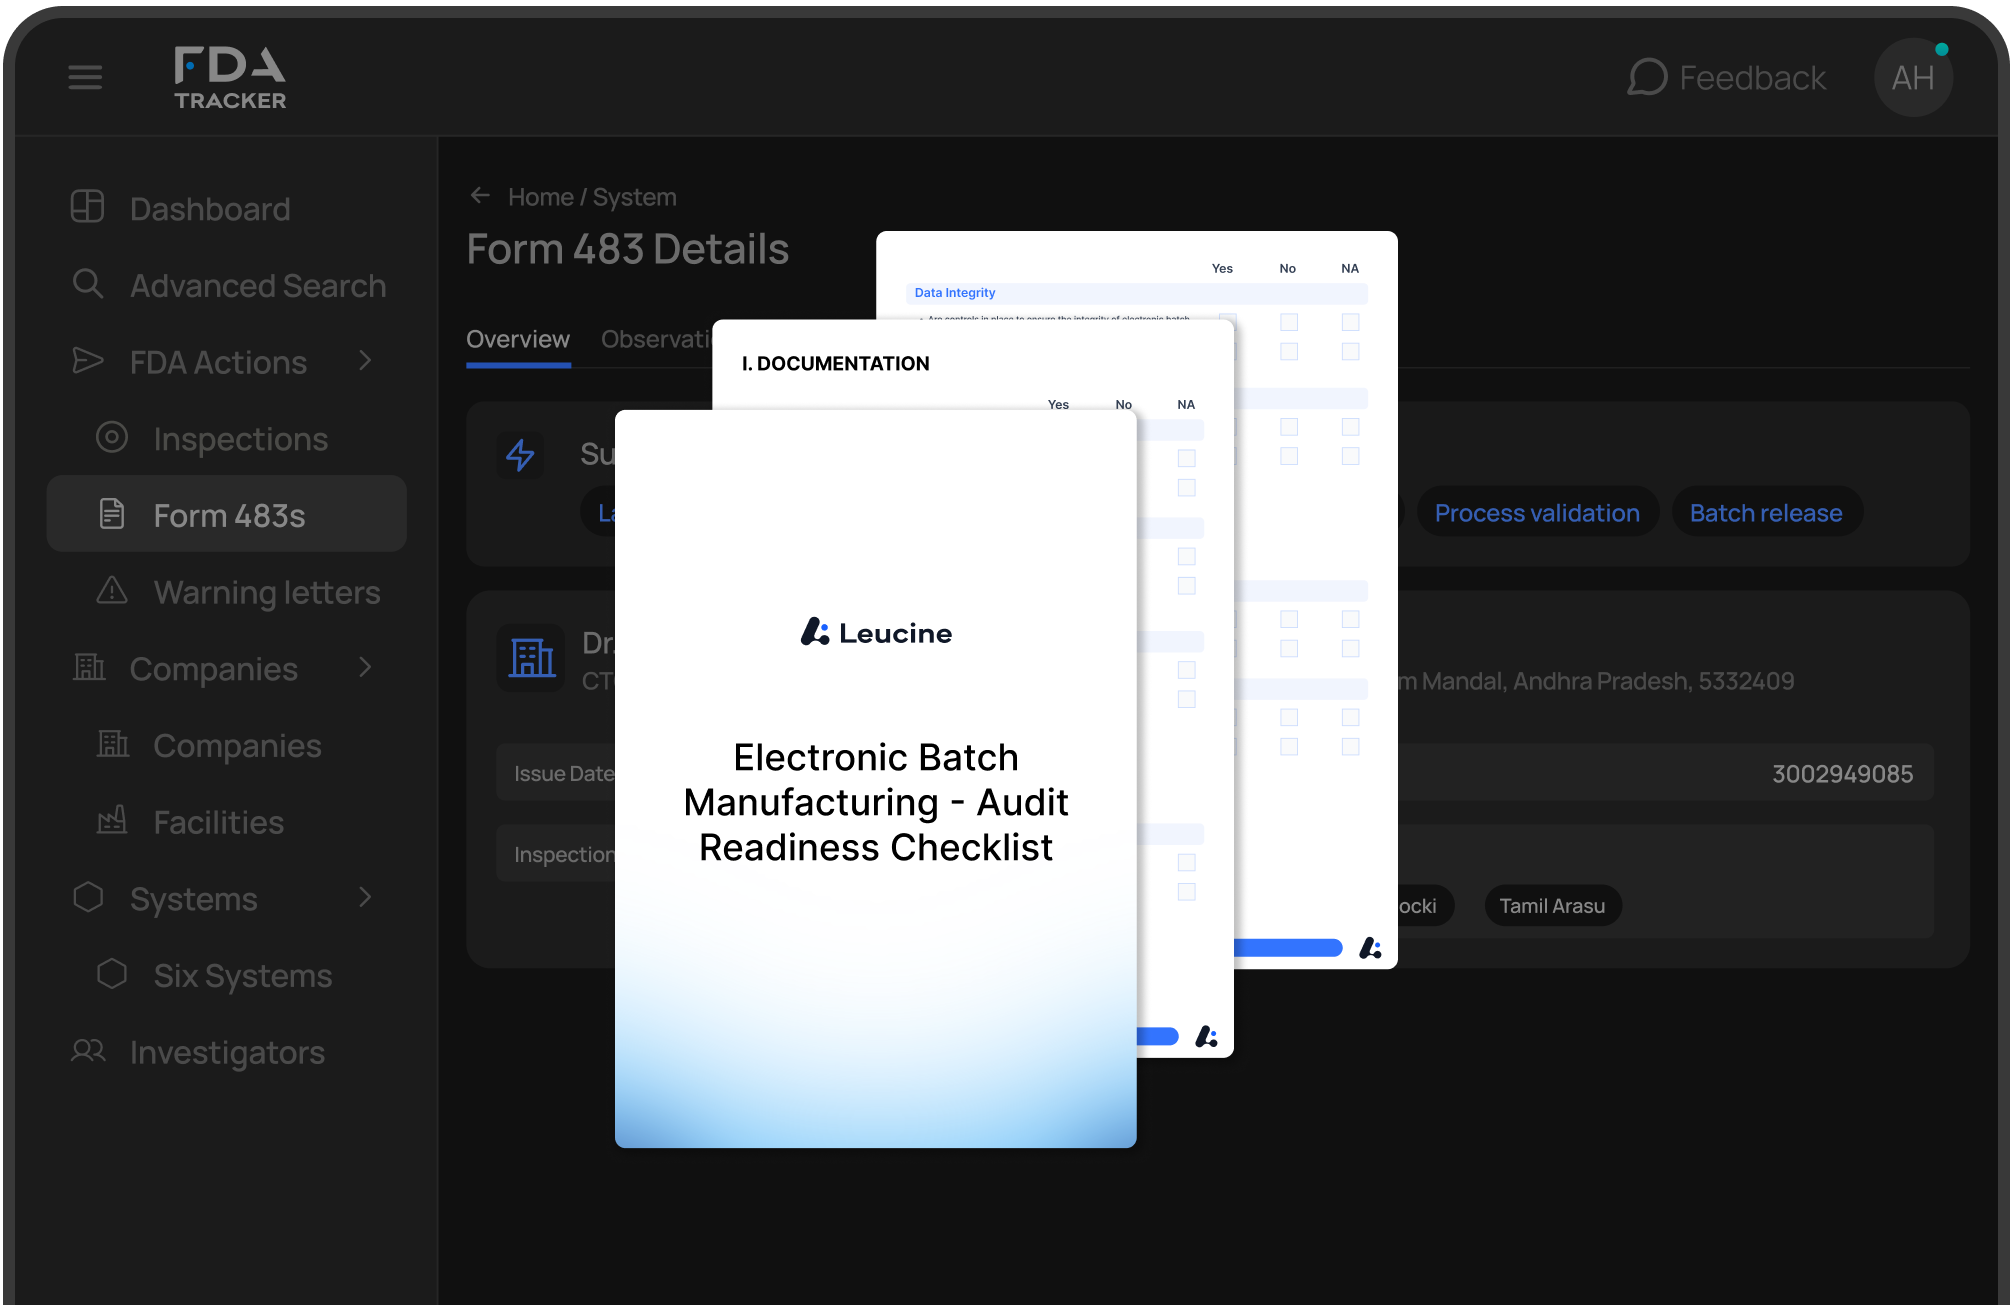2010x1305 pixels.
Task: Click the Batch release tag
Action: (x=1765, y=513)
